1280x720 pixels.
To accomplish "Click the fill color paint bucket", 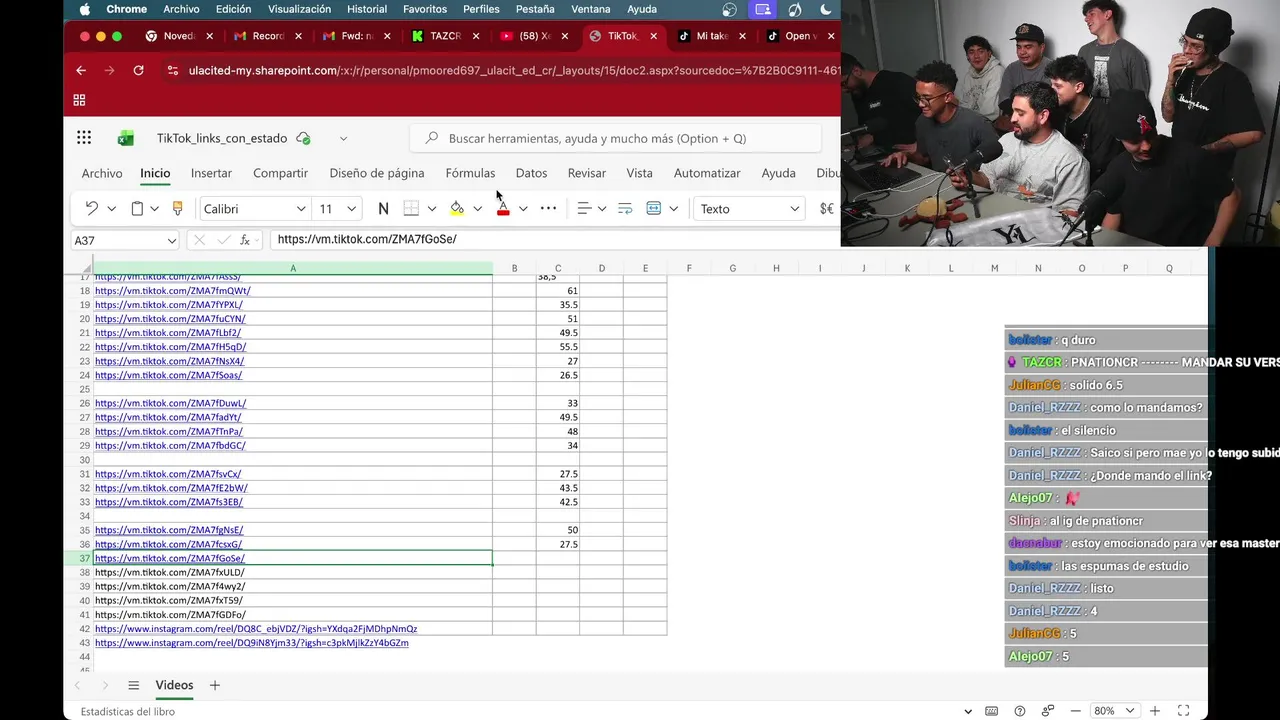I will pos(457,208).
